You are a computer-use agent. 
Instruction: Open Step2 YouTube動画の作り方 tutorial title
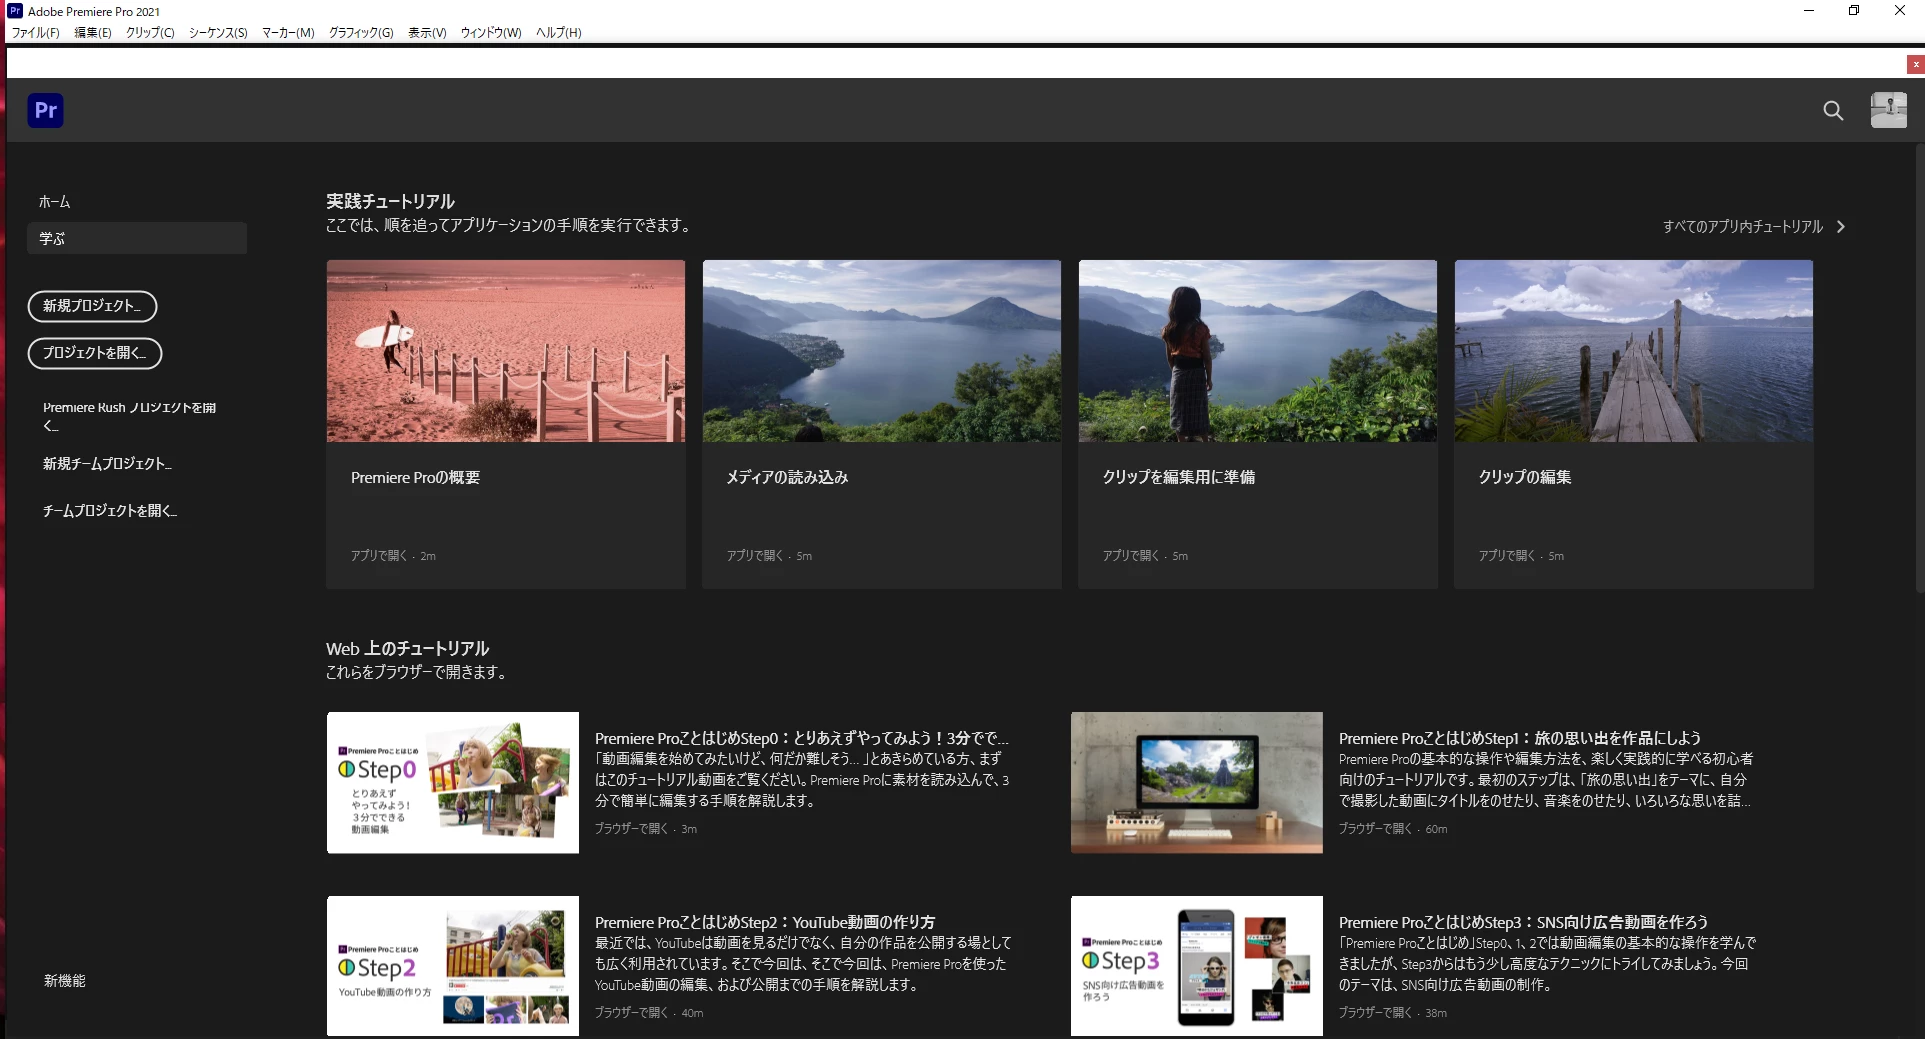765,923
